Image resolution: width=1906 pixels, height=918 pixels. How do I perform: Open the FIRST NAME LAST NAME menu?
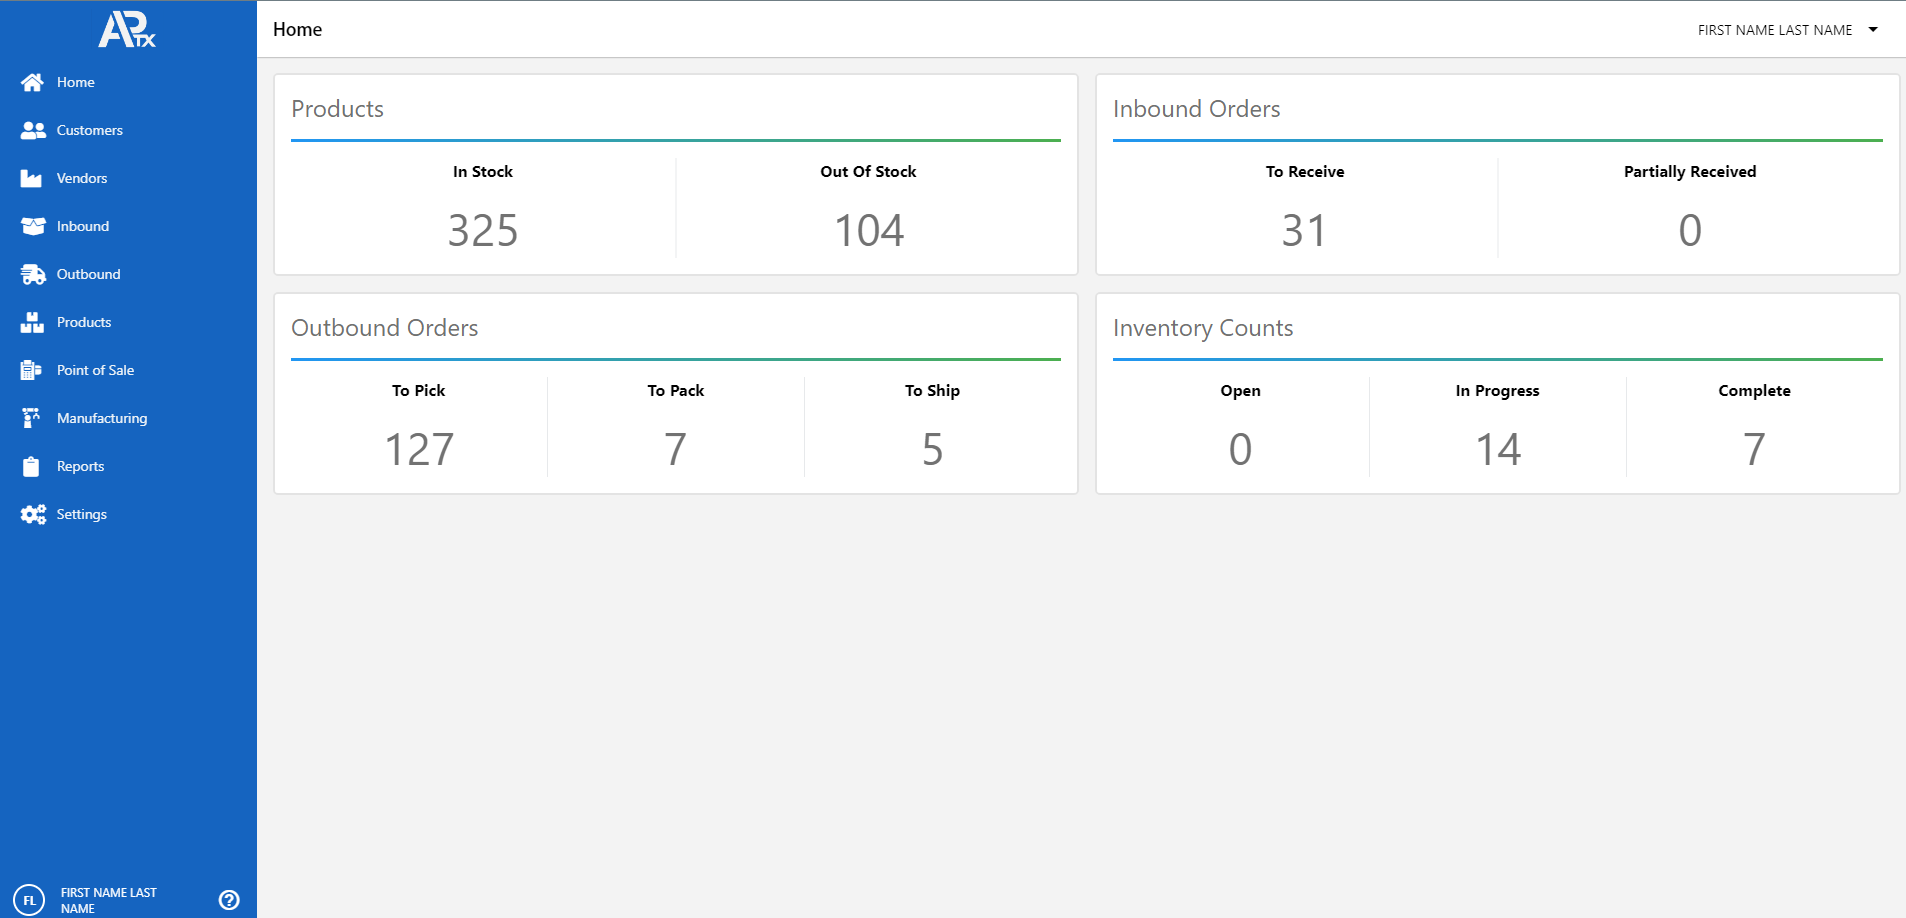[x=1774, y=30]
